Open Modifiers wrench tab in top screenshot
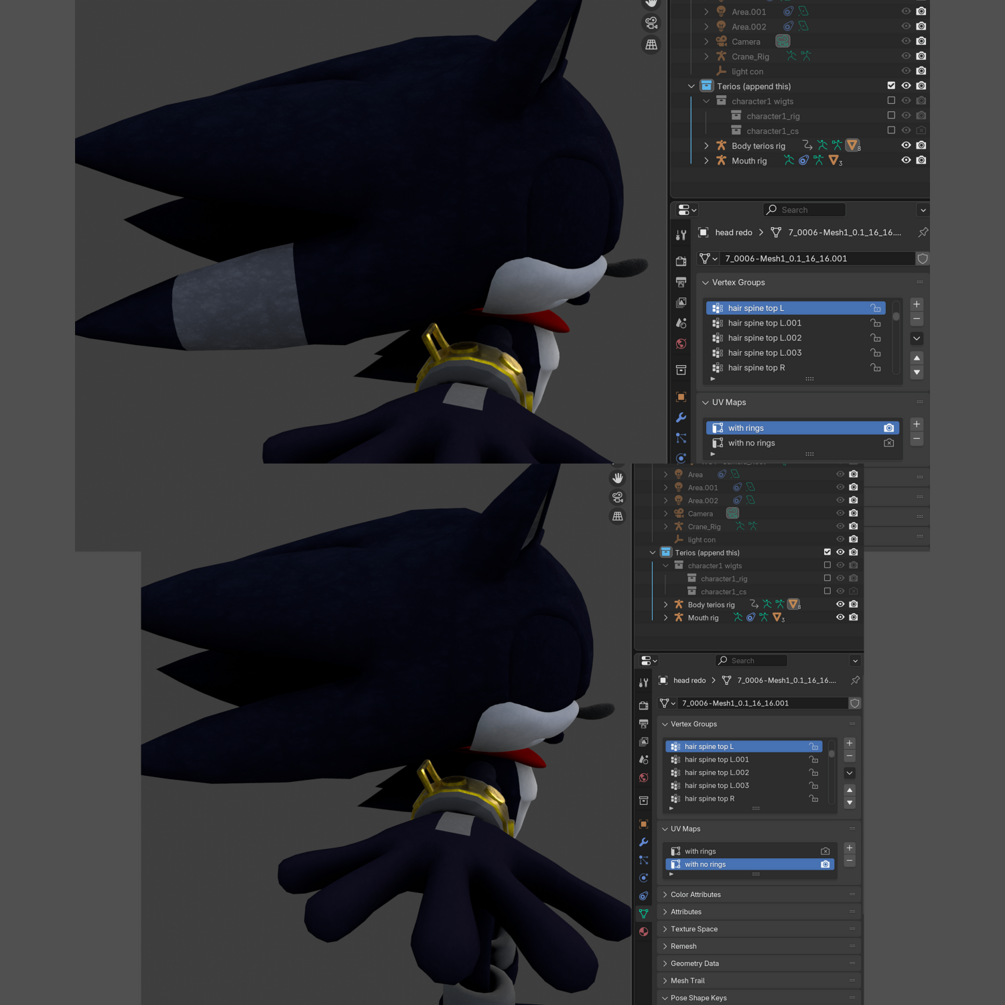Image resolution: width=1005 pixels, height=1005 pixels. coord(681,418)
